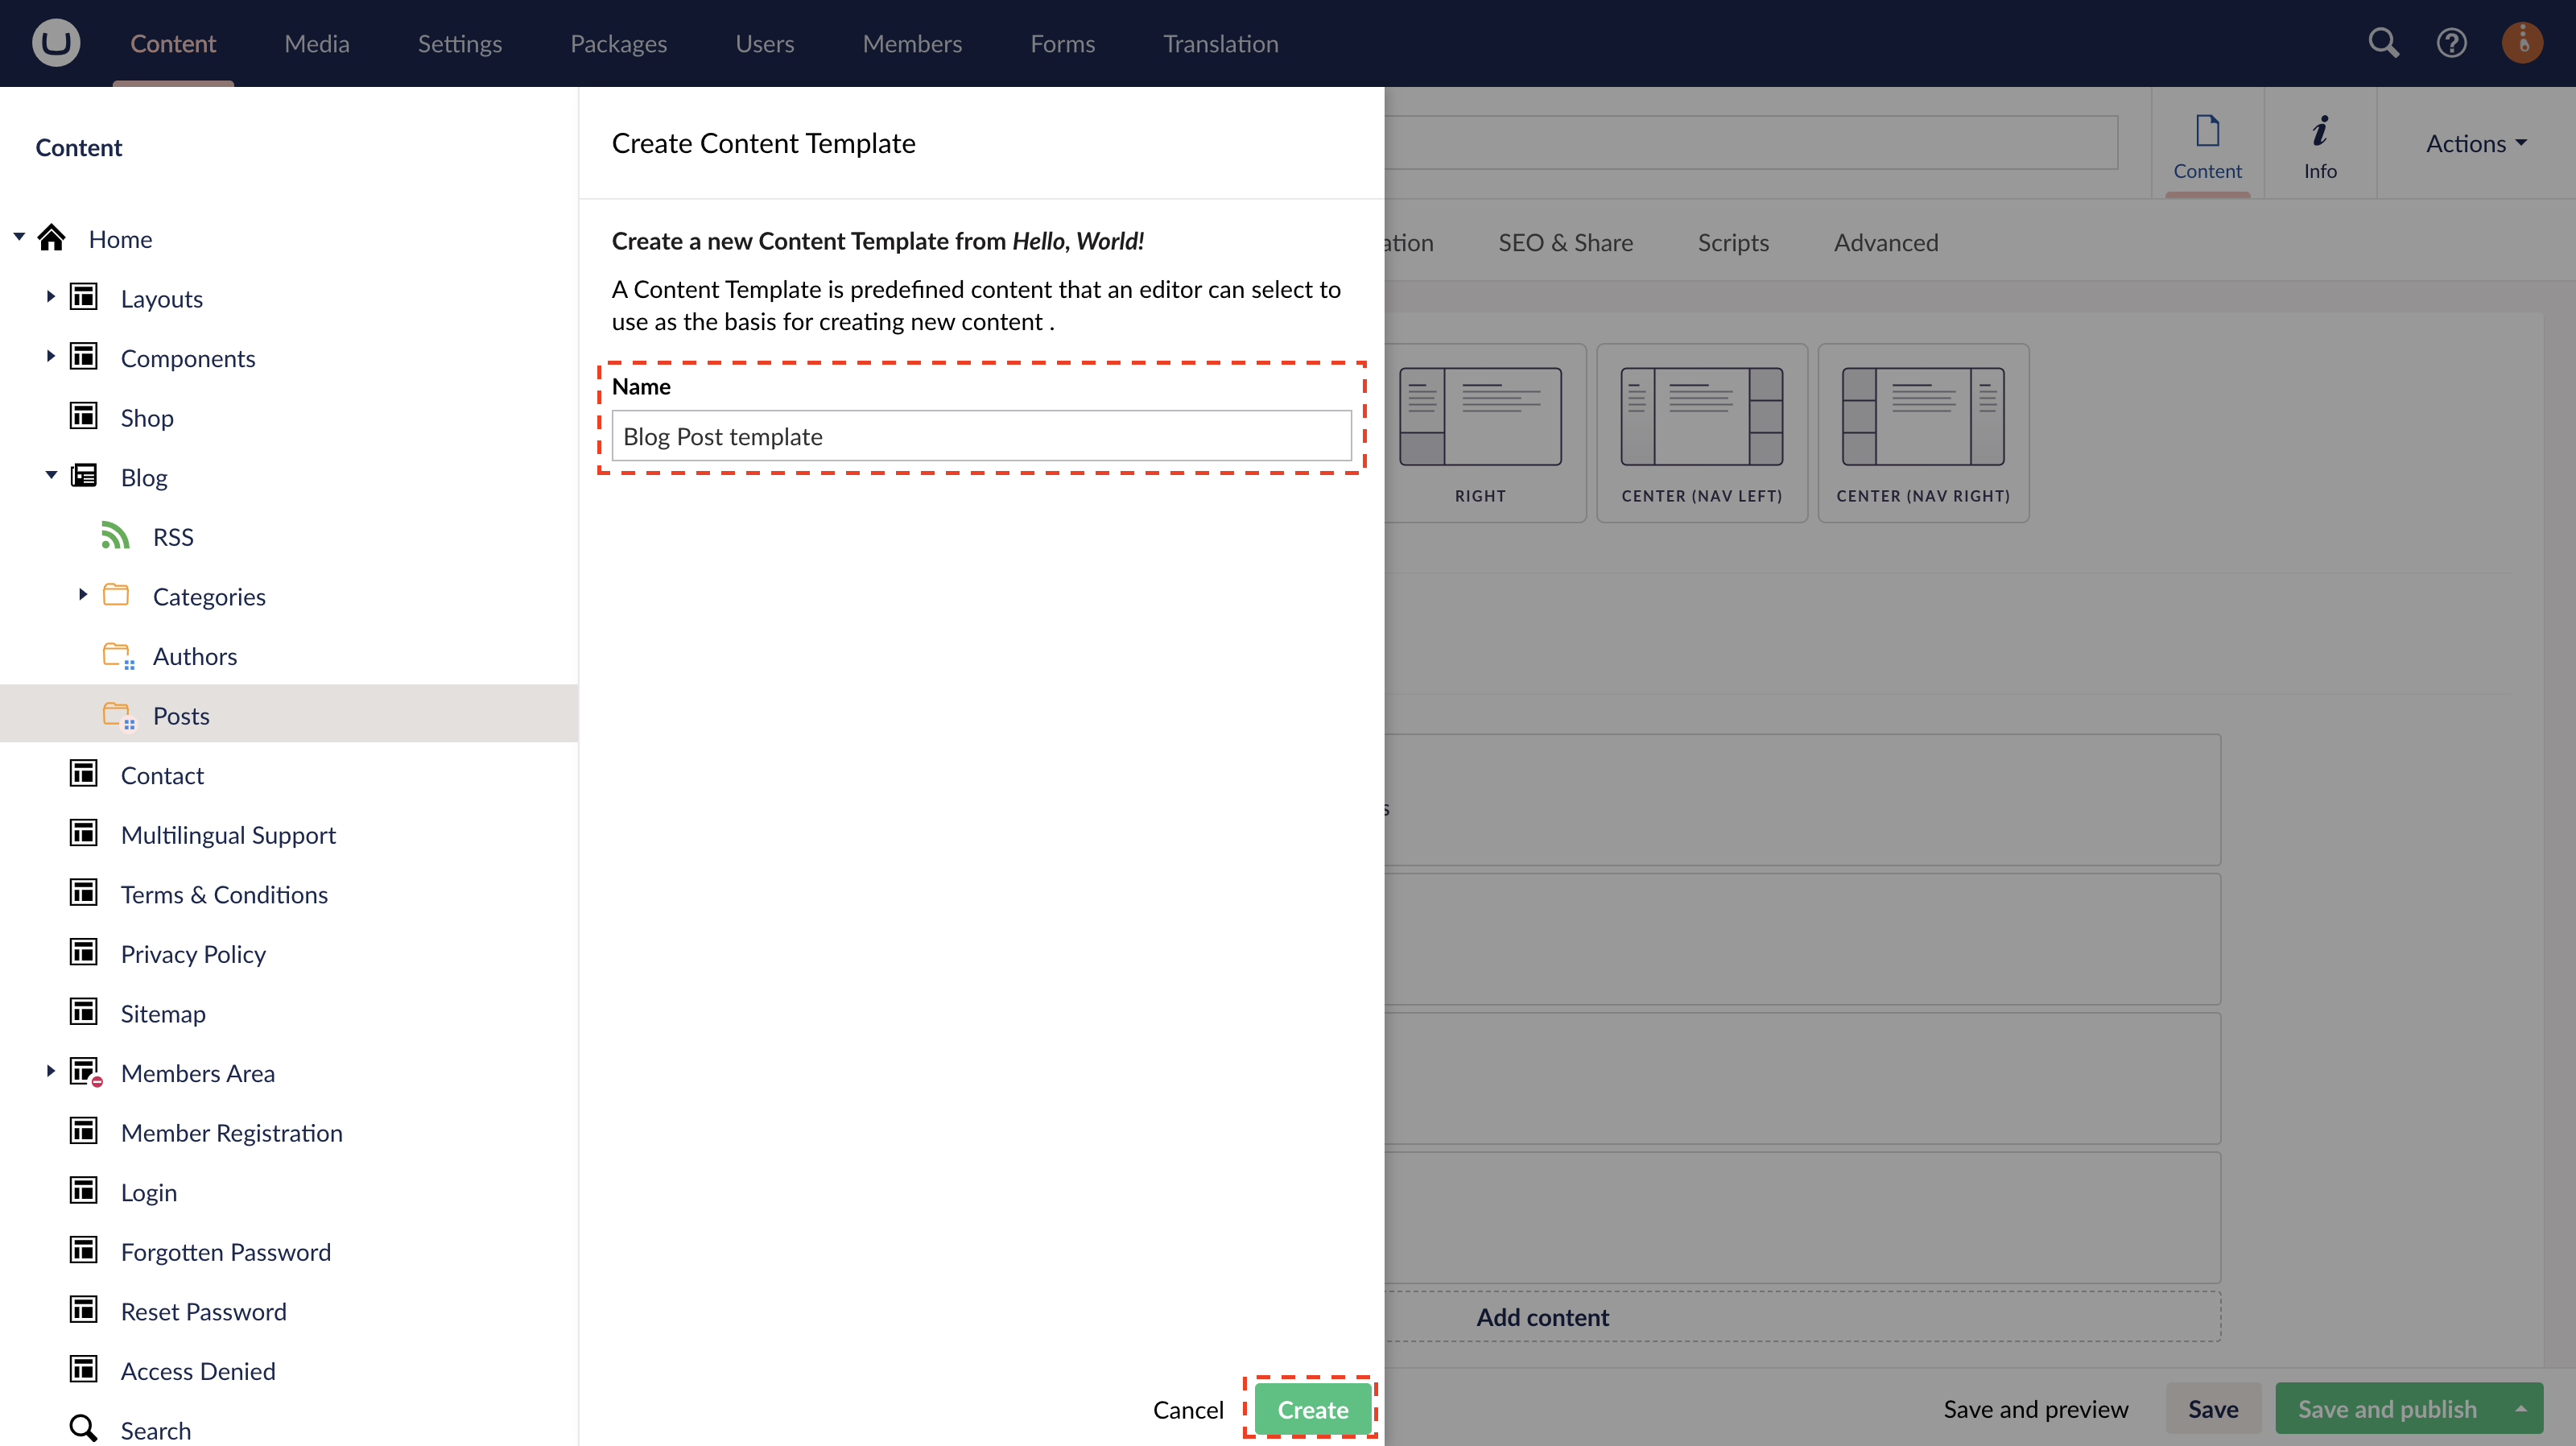Click the RSS feed icon under Blog

coord(115,536)
